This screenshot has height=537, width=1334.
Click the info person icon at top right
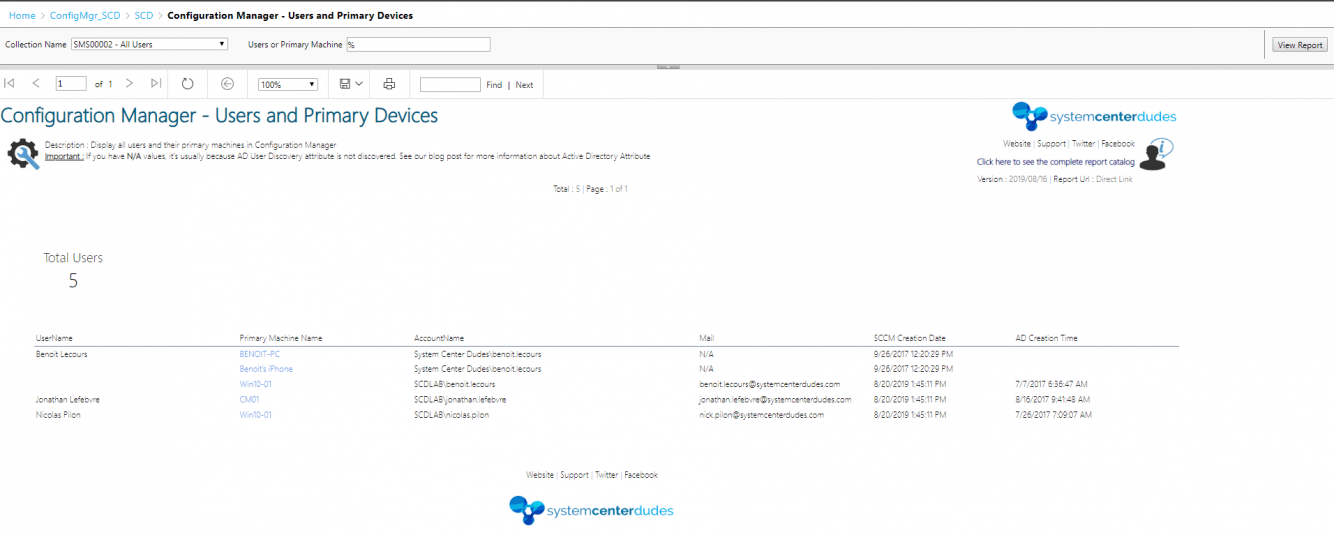[1157, 155]
